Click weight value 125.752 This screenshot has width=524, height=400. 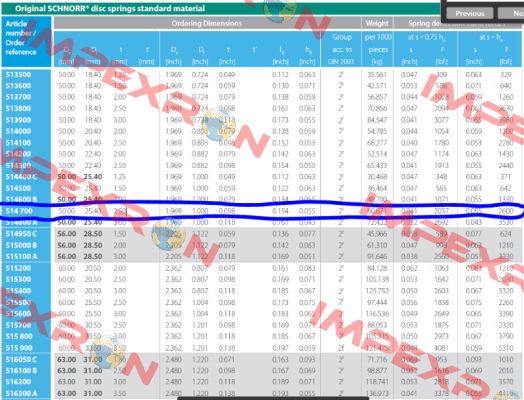click(x=377, y=291)
